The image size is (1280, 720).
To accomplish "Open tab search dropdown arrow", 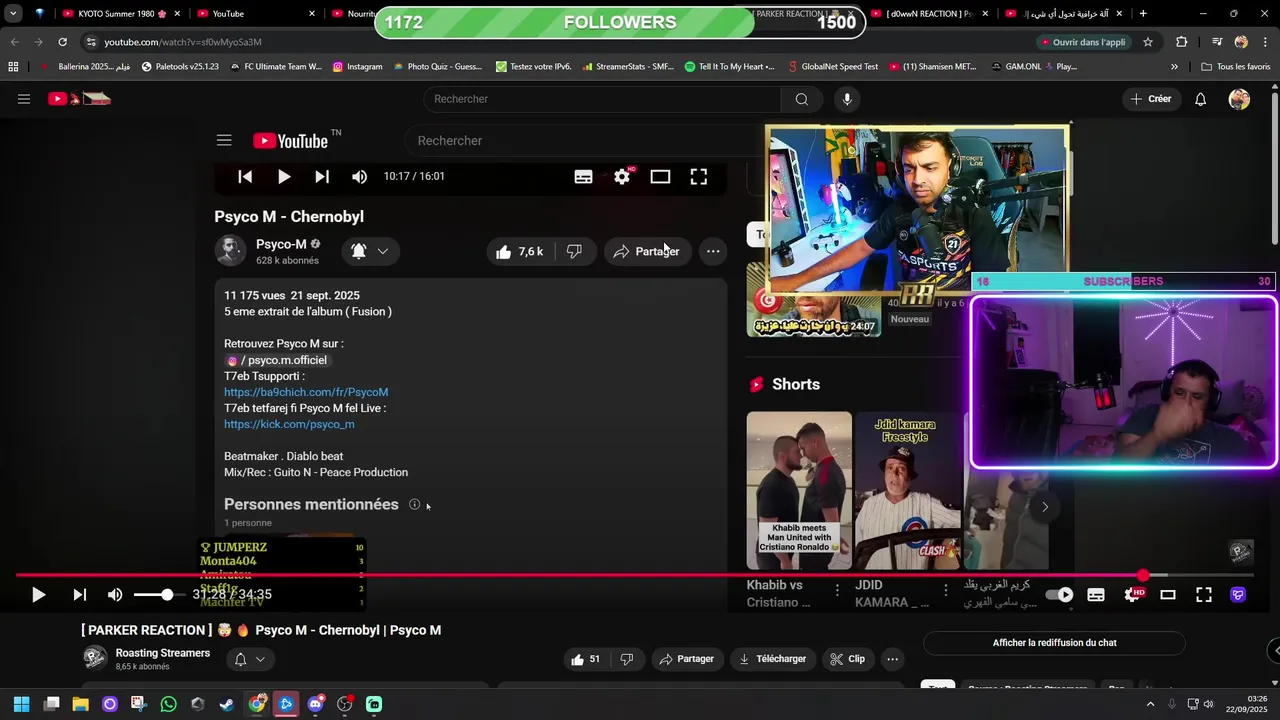I will click(x=13, y=14).
